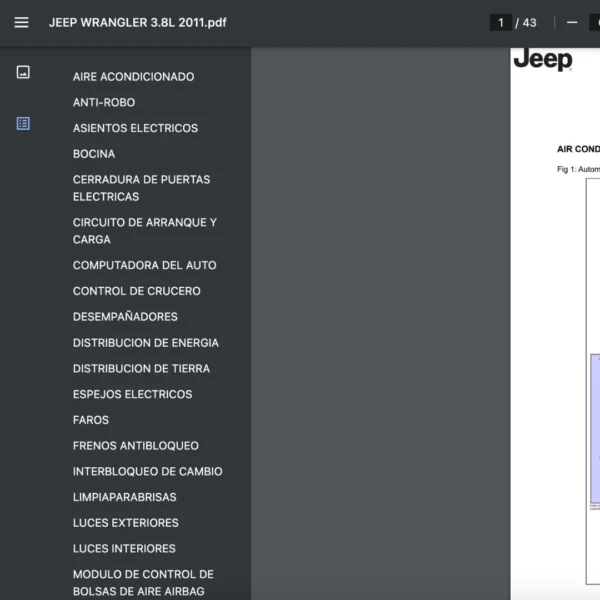This screenshot has width=600, height=600.
Task: Open the DISTRIBUCION DE ENERGIA section
Action: pyautogui.click(x=145, y=343)
